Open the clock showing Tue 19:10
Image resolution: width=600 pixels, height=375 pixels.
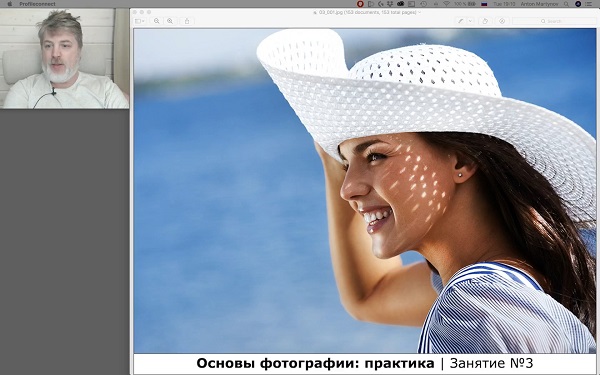click(504, 4)
